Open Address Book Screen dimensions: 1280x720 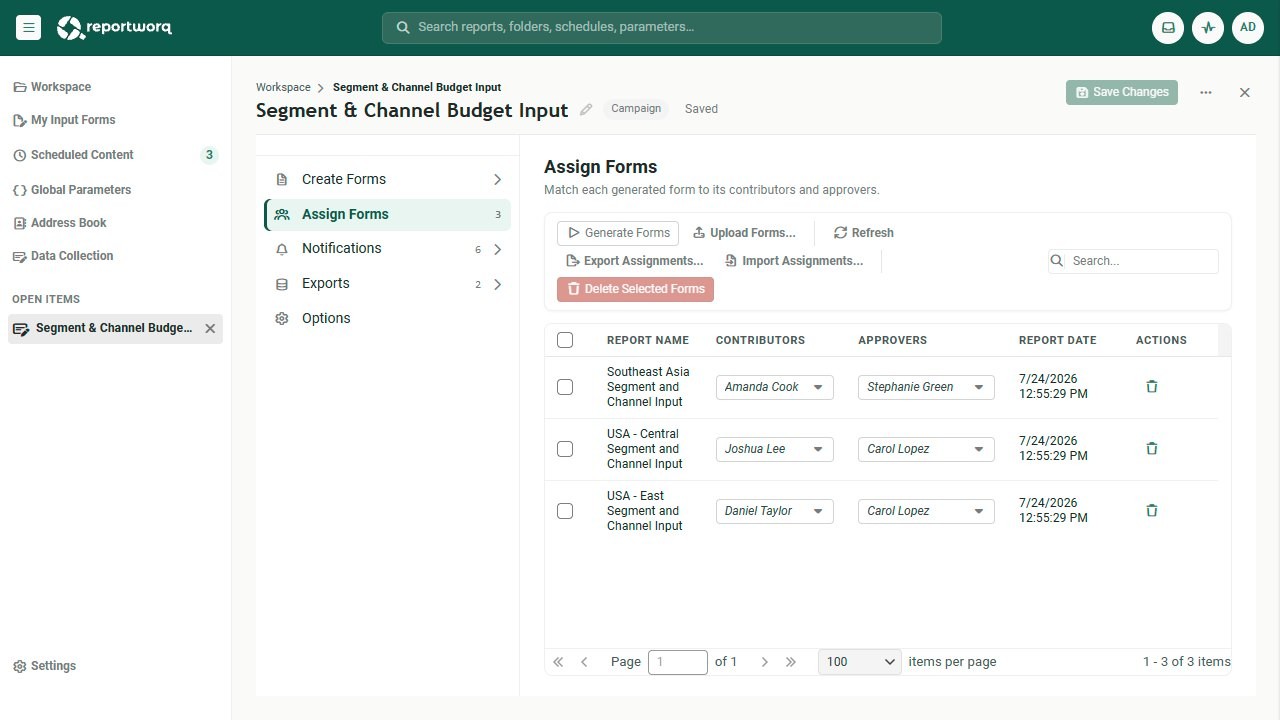click(x=60, y=223)
